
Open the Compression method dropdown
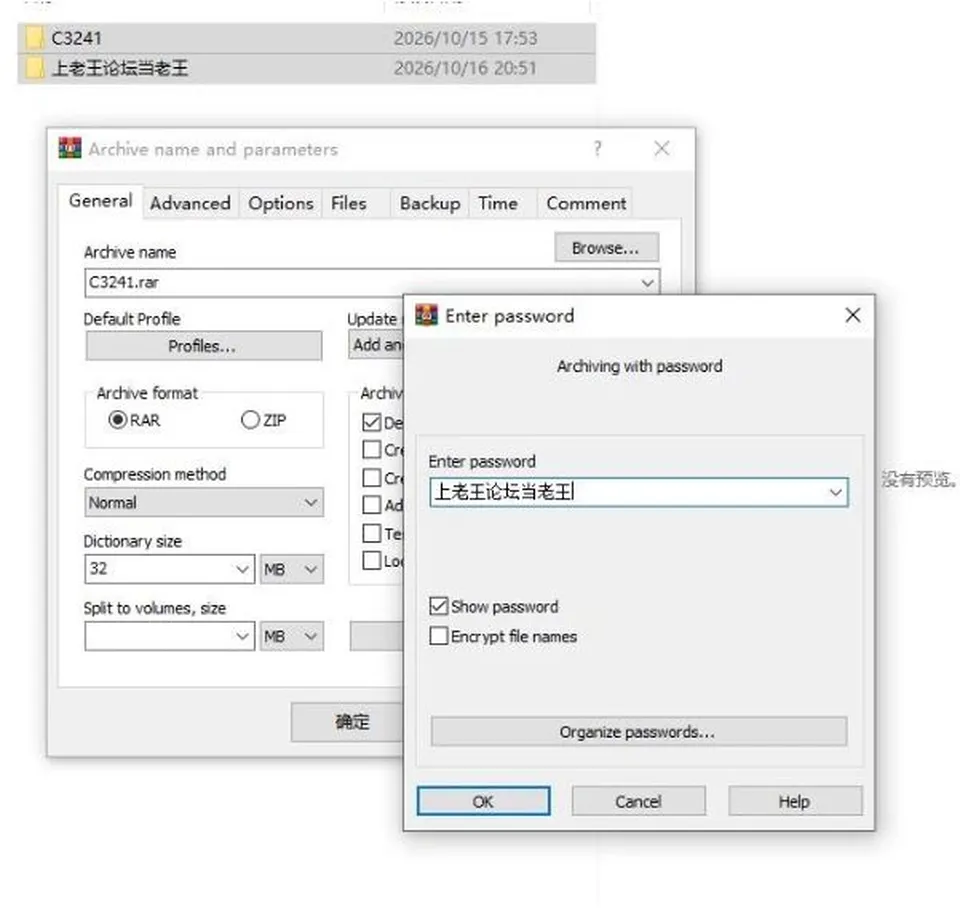click(x=203, y=502)
